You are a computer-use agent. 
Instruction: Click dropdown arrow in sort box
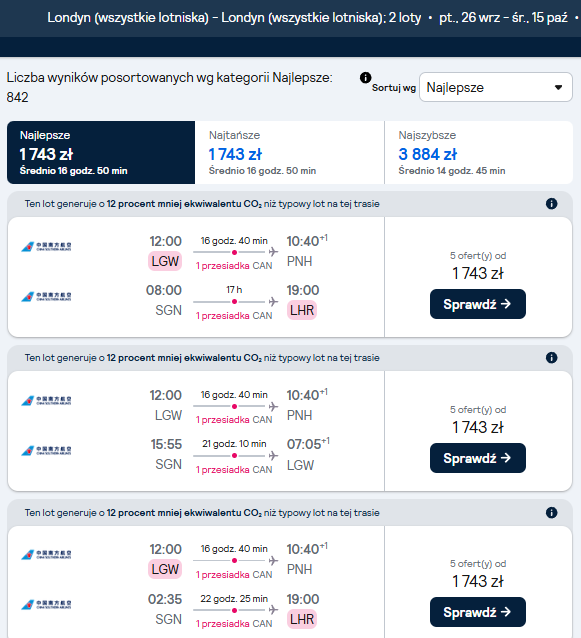click(x=559, y=87)
